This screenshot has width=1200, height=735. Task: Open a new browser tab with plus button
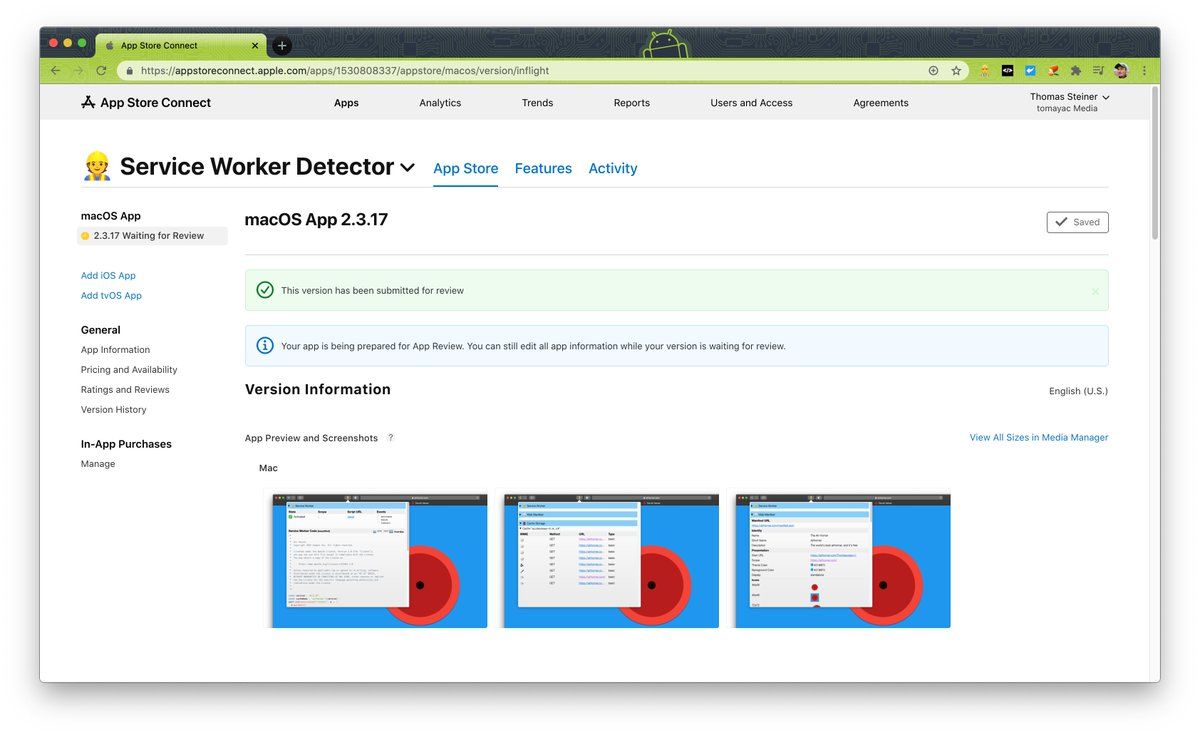[x=282, y=45]
